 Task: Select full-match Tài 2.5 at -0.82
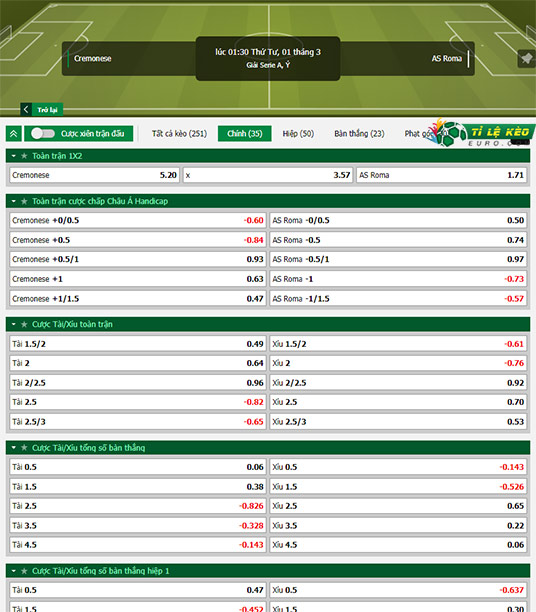pyautogui.click(x=138, y=402)
